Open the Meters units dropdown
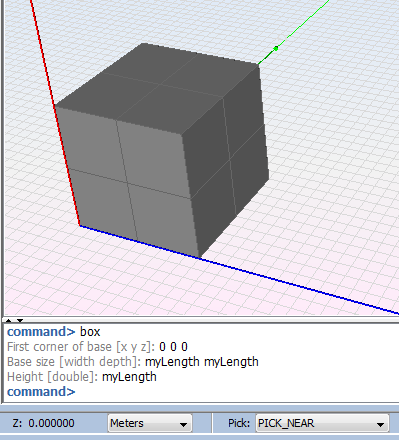 click(x=150, y=423)
